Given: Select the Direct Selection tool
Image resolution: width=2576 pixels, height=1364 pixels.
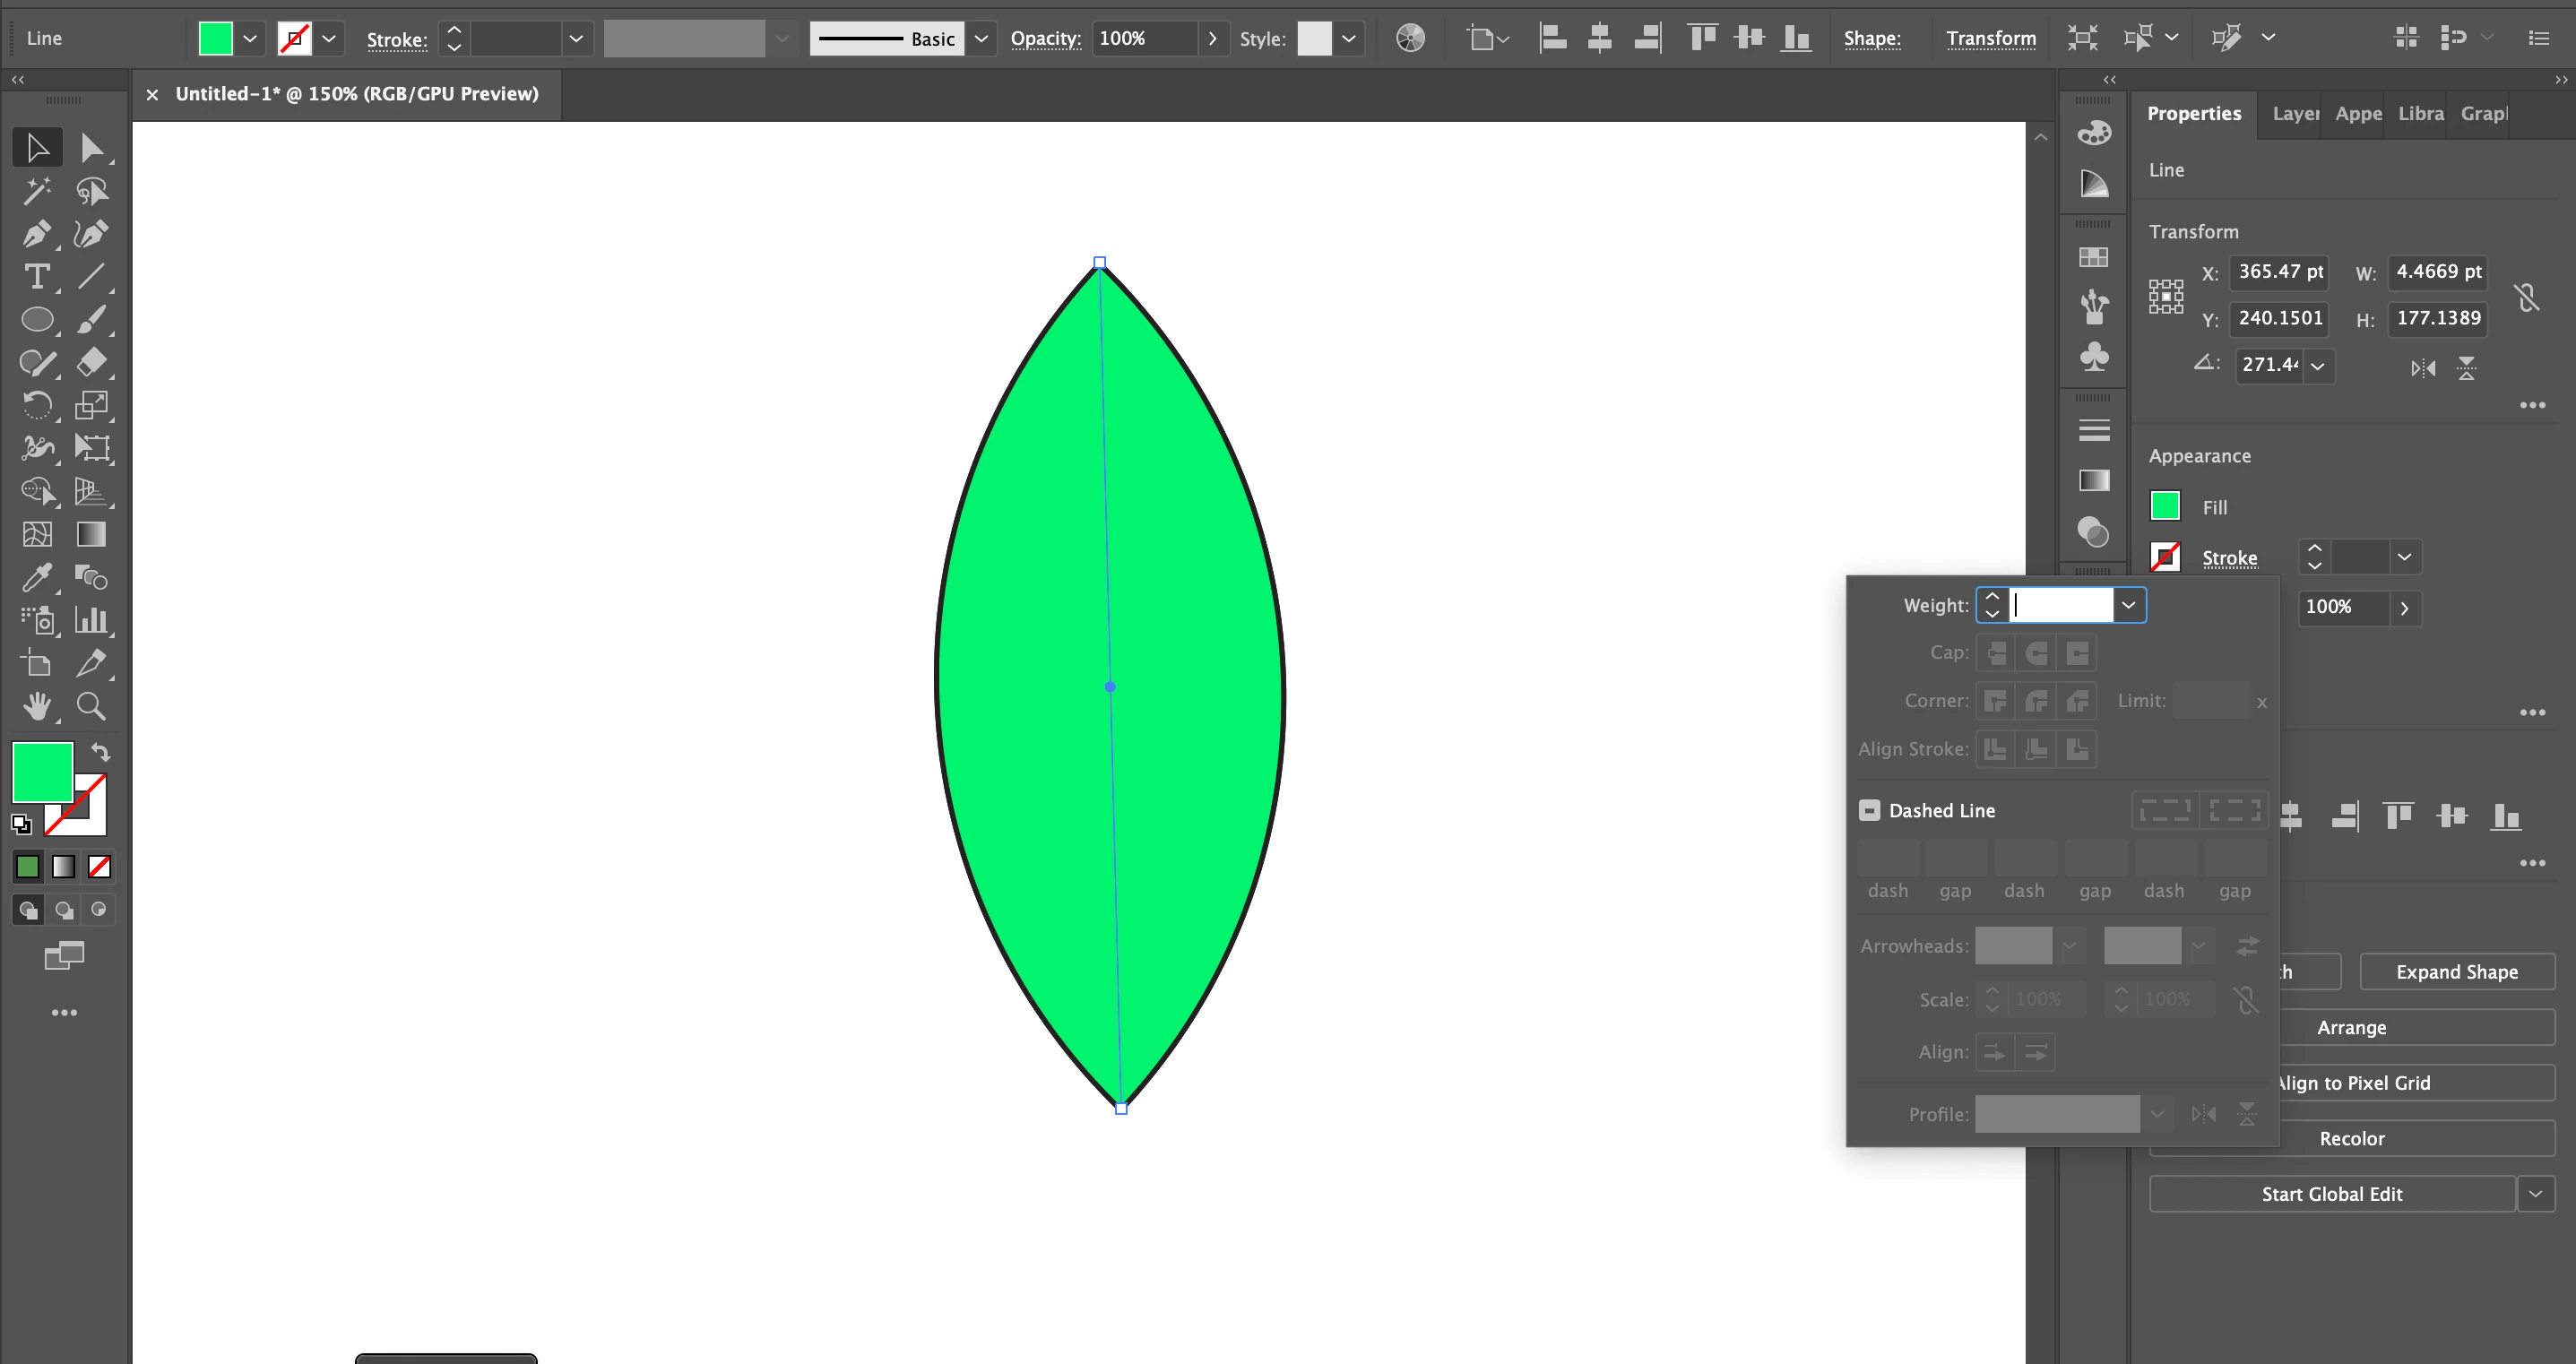Looking at the screenshot, I should point(91,148).
